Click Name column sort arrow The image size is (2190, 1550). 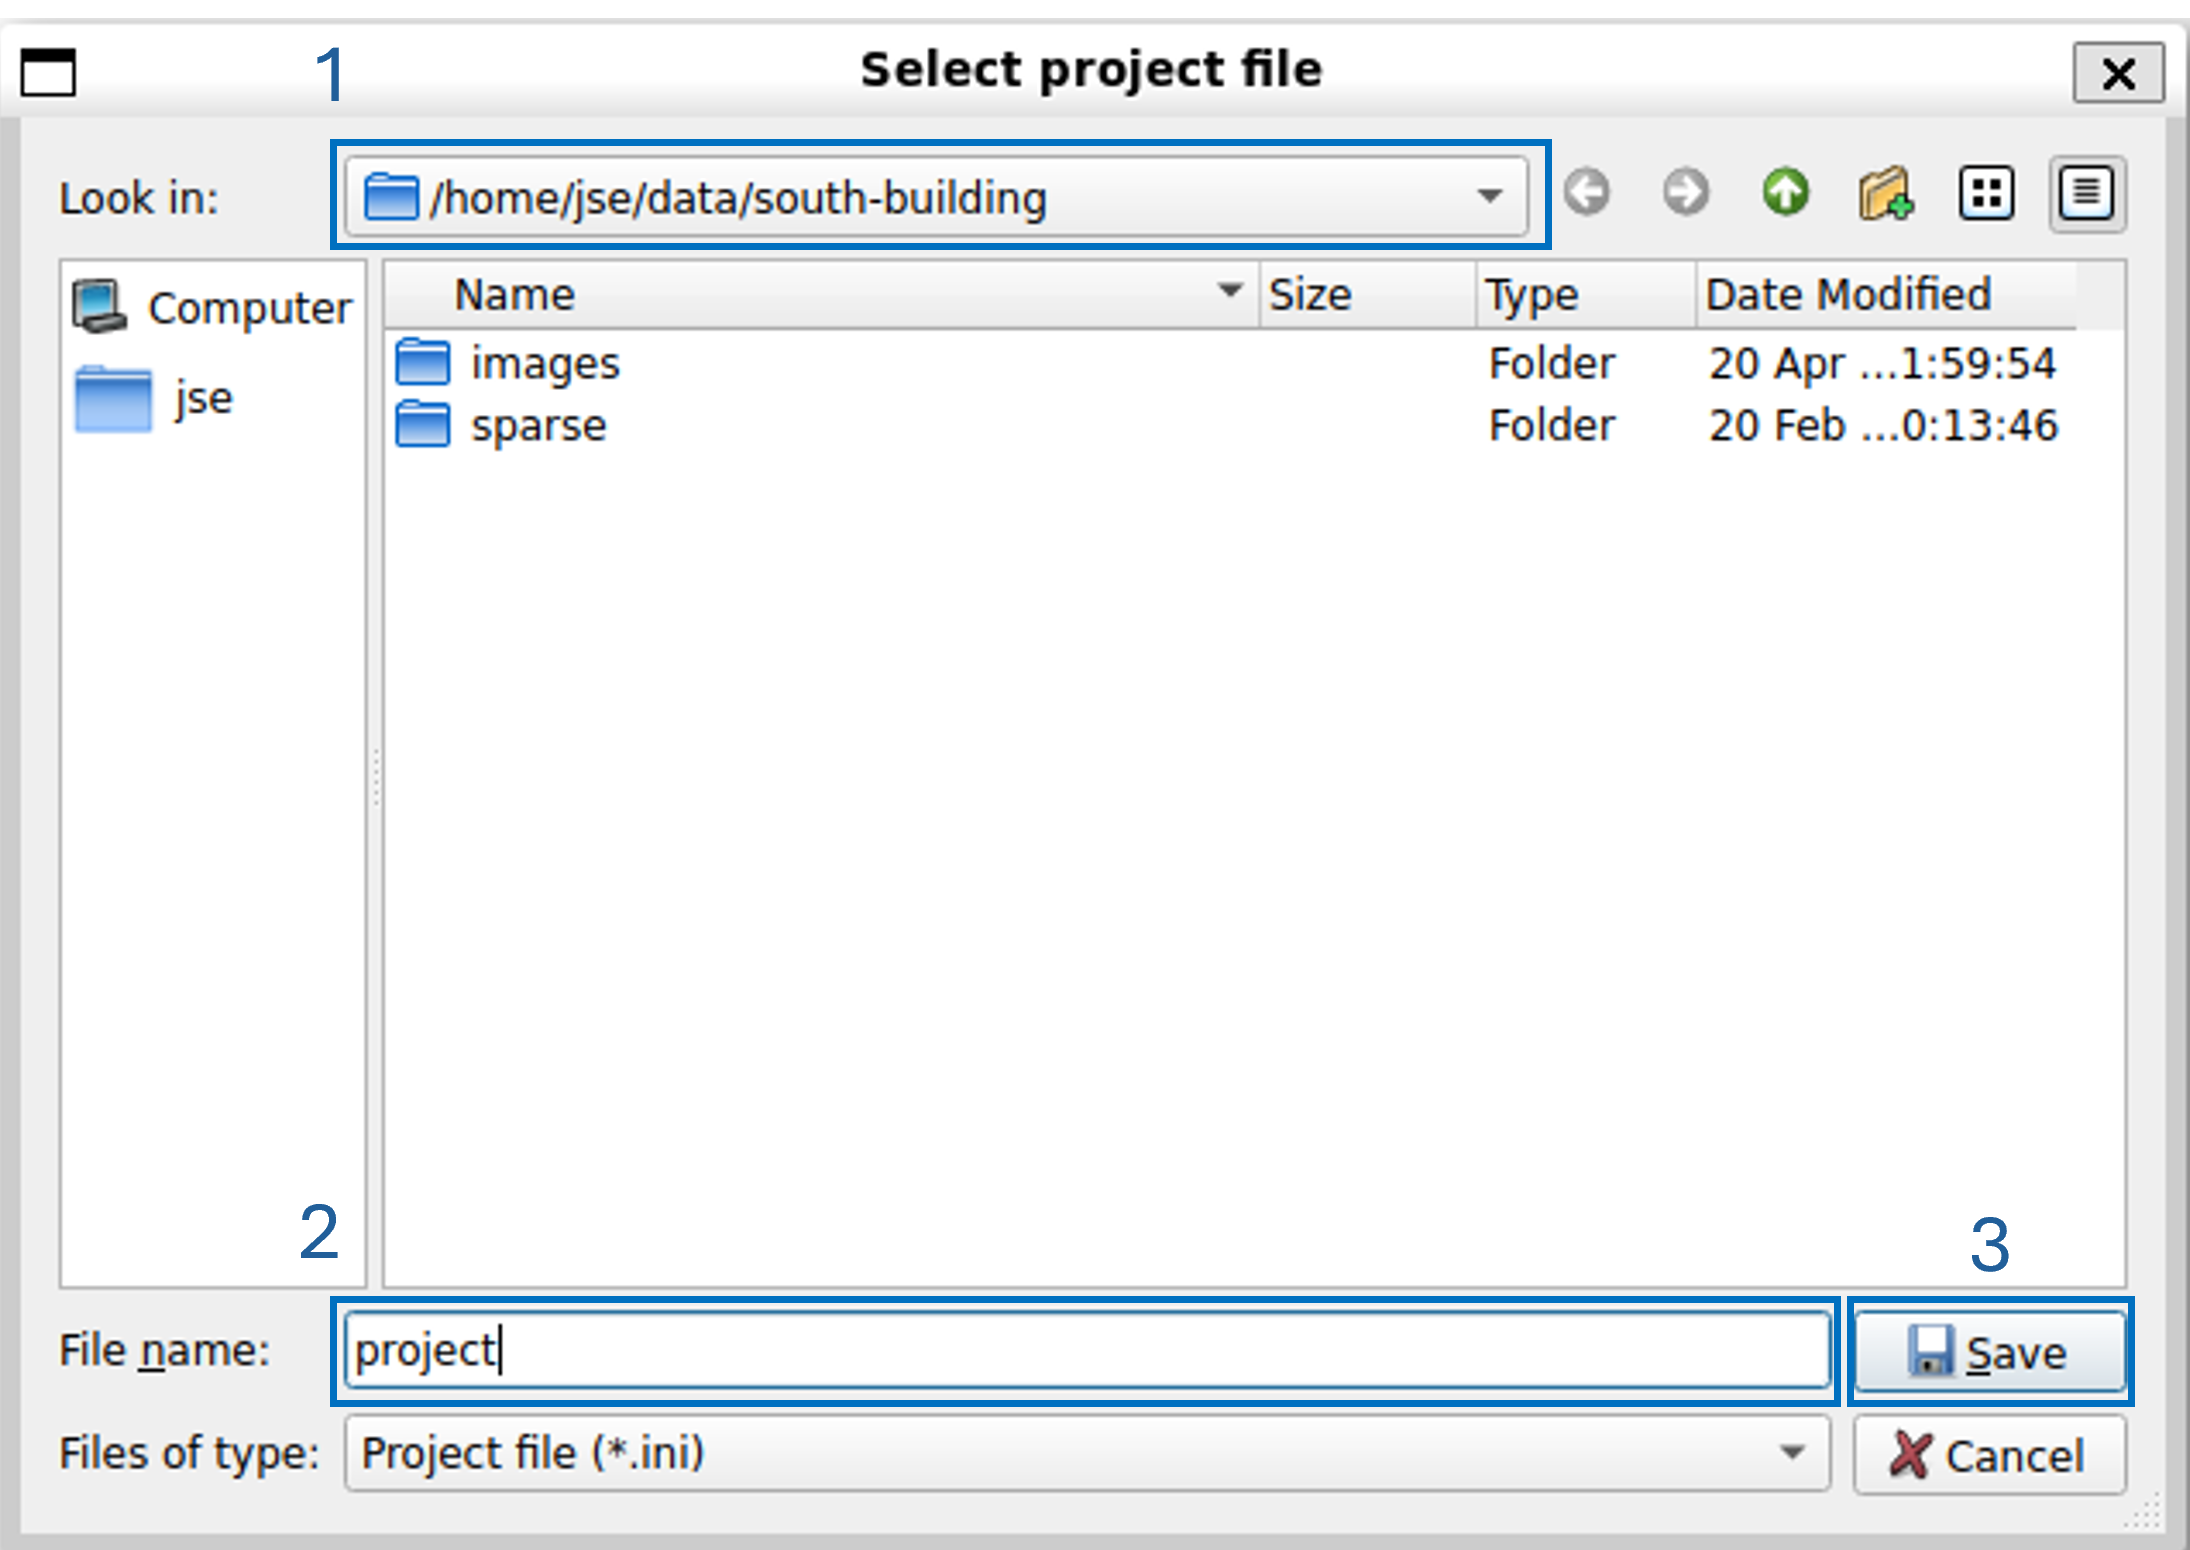pyautogui.click(x=1230, y=292)
